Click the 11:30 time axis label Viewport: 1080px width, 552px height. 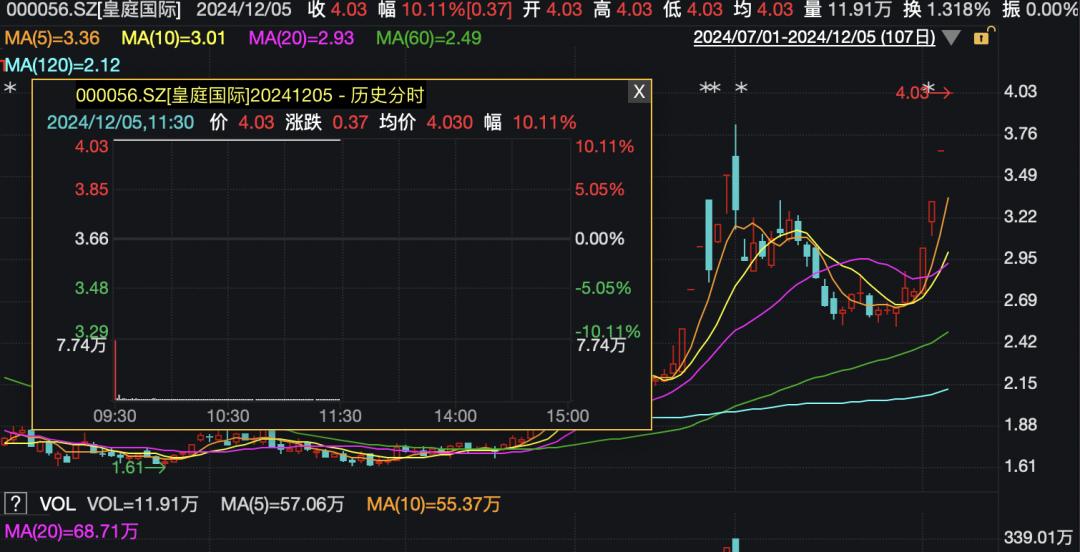pyautogui.click(x=342, y=416)
